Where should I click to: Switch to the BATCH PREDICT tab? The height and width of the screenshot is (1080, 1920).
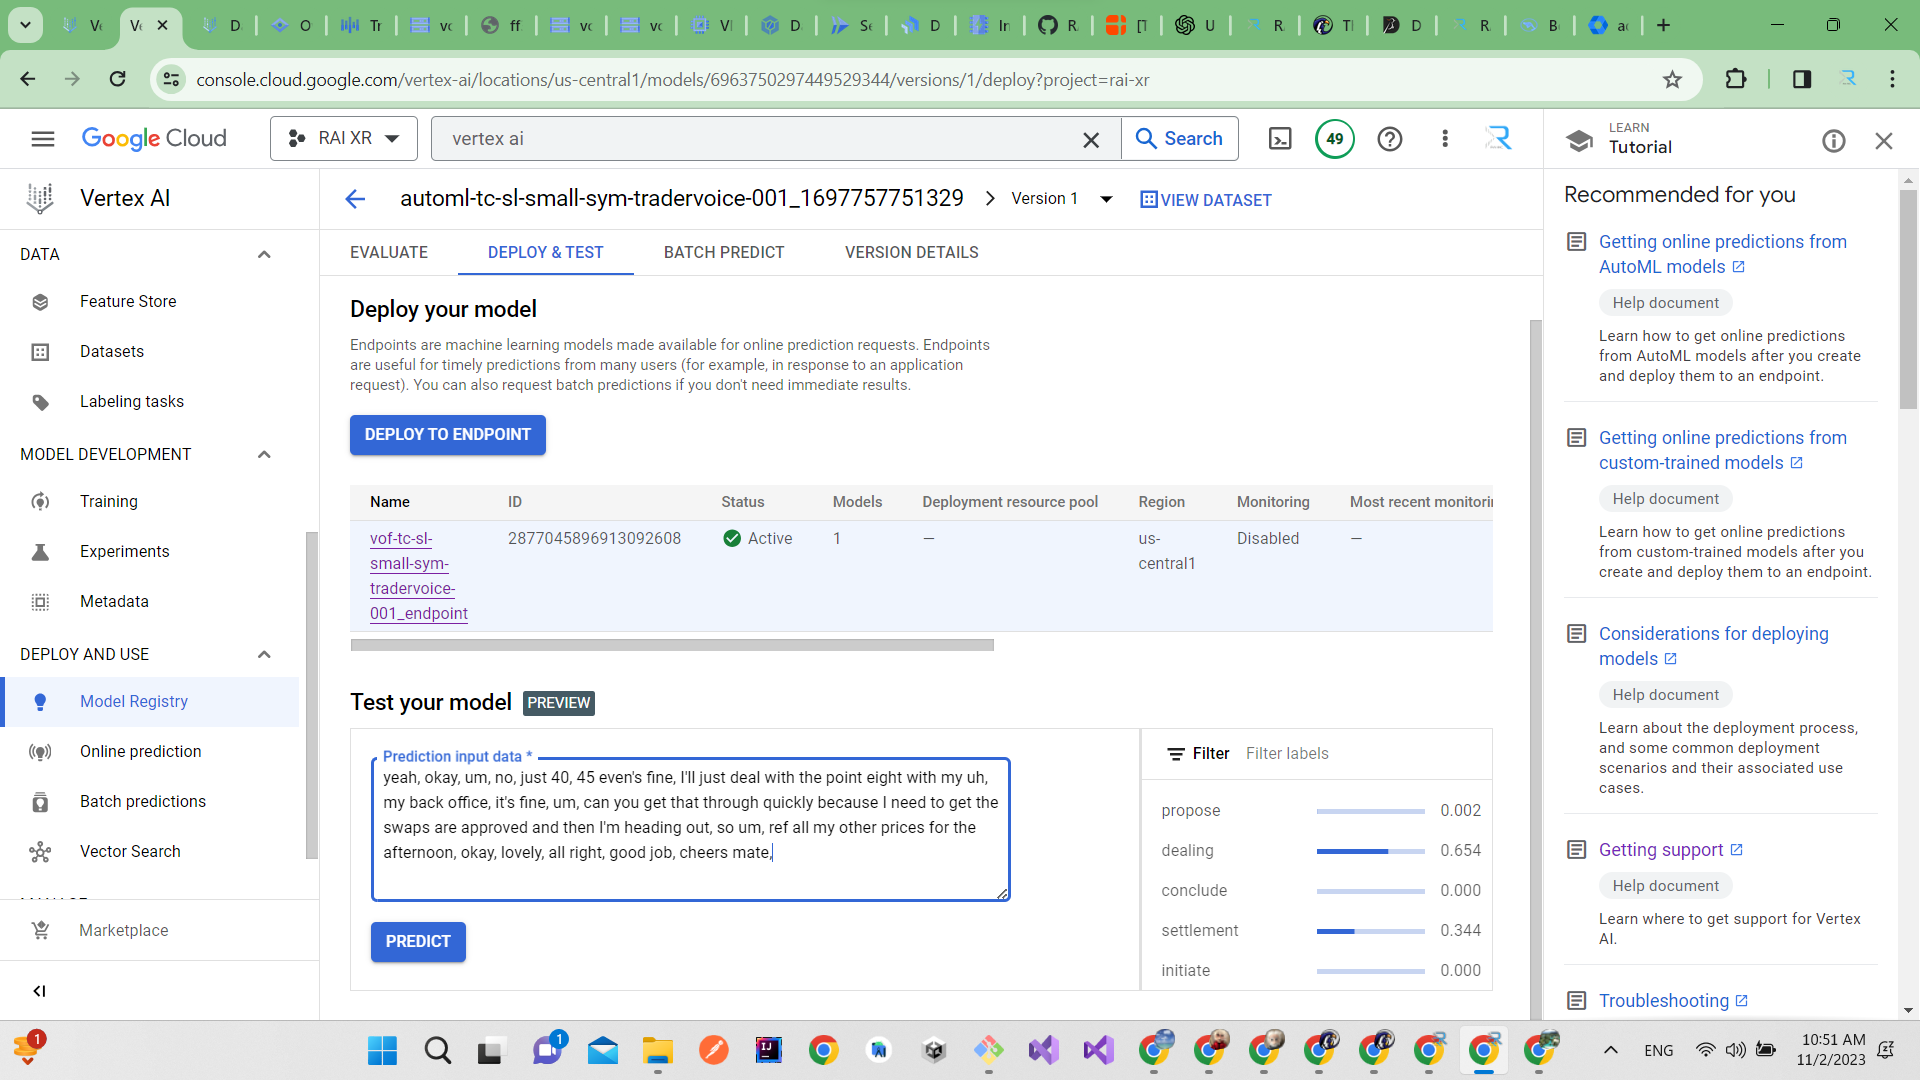coord(724,252)
